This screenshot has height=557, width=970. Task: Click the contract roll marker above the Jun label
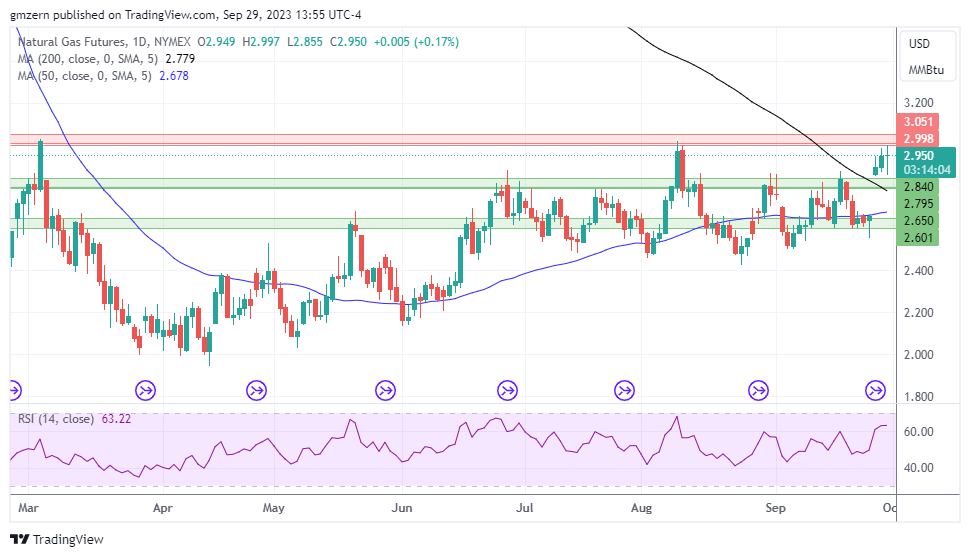coord(385,391)
